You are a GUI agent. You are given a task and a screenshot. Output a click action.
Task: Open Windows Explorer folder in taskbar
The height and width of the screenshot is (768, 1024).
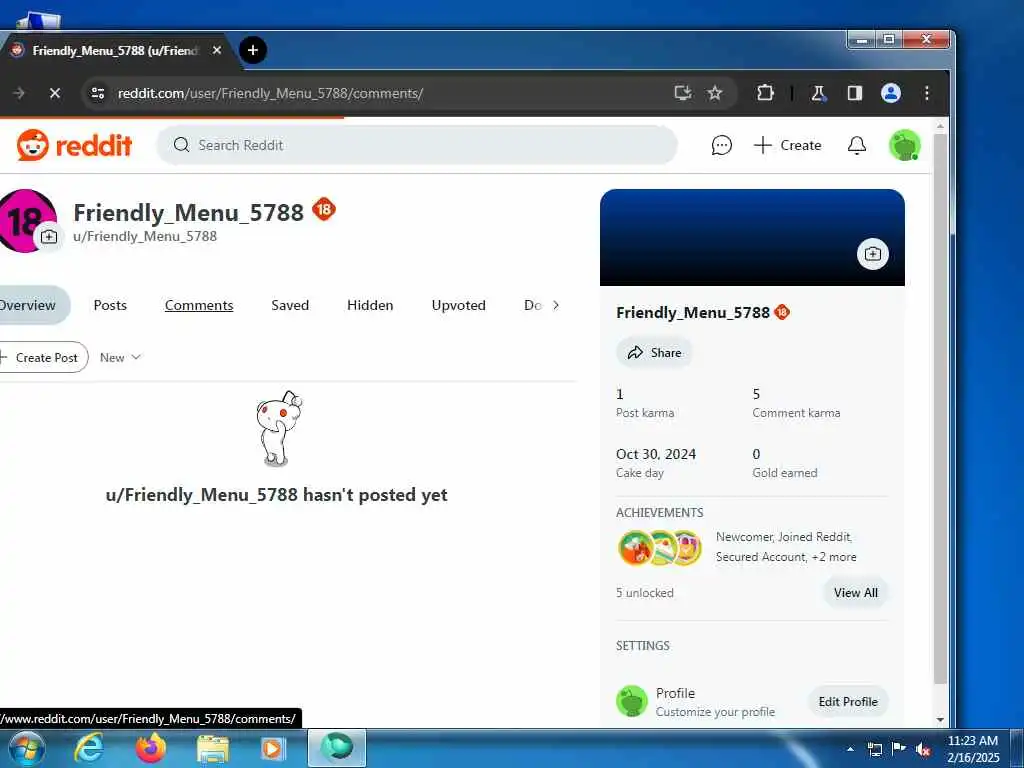[213, 750]
